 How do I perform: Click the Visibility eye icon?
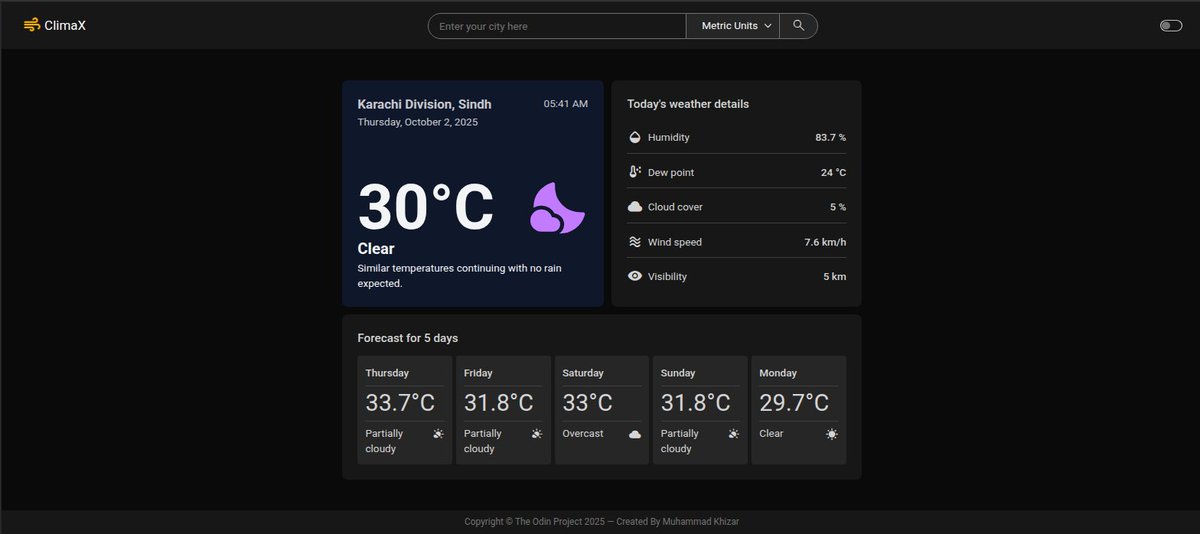(x=634, y=276)
